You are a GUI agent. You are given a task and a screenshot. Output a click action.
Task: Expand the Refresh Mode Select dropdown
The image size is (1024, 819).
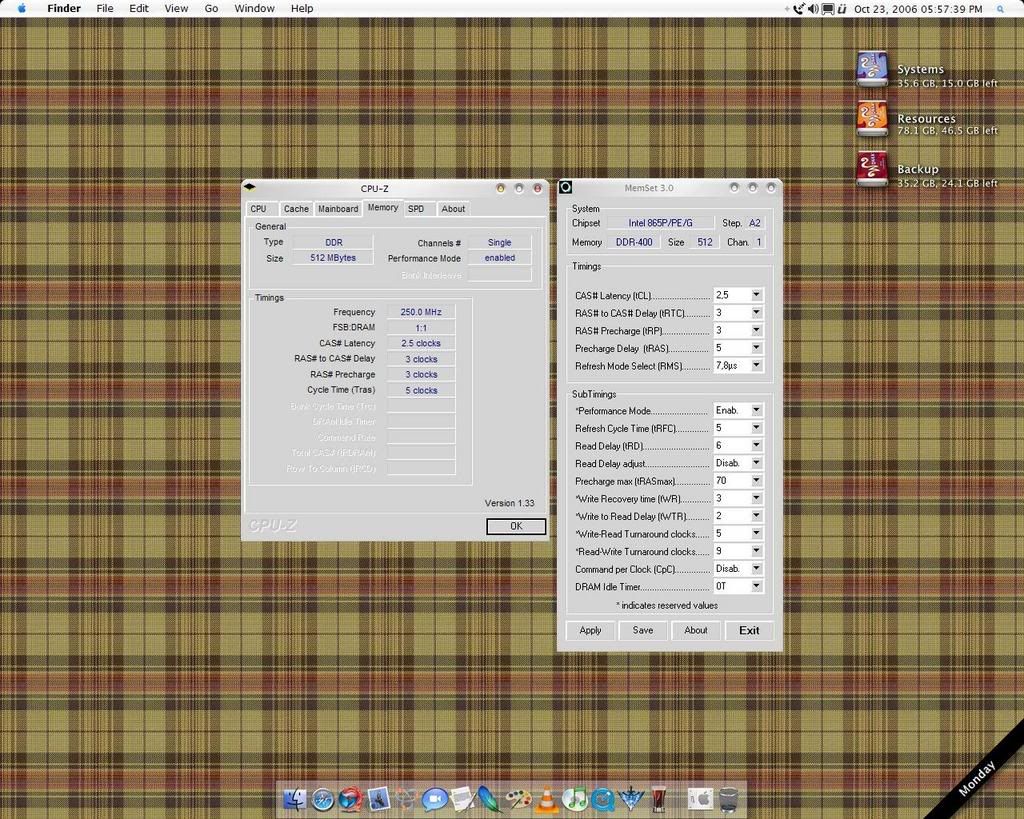pyautogui.click(x=756, y=366)
